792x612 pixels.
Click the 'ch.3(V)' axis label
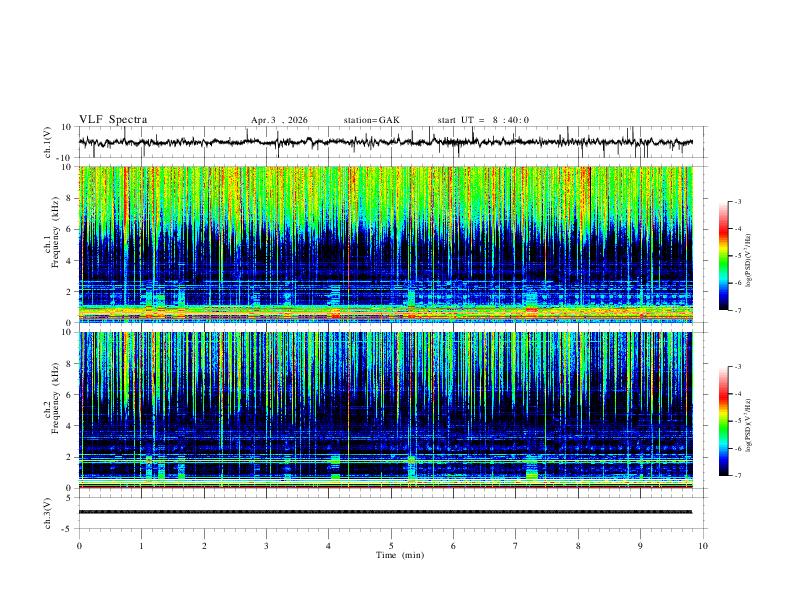48,514
